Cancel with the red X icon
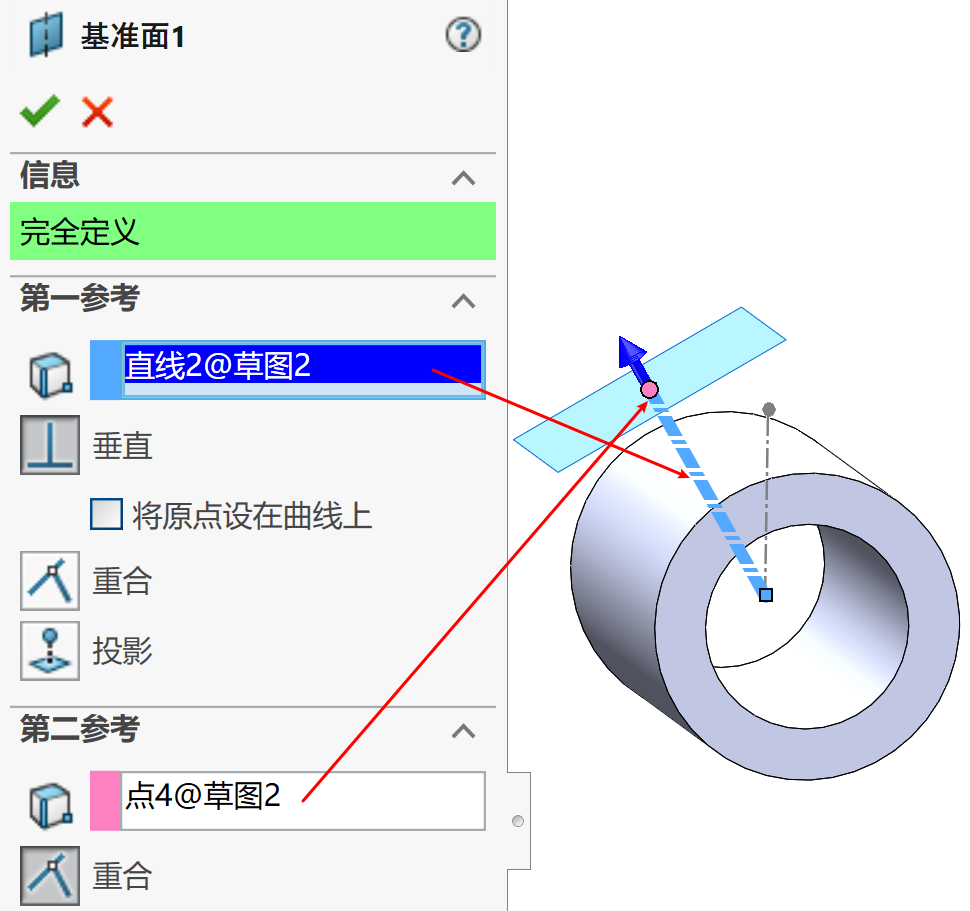This screenshot has height=911, width=970. 98,112
